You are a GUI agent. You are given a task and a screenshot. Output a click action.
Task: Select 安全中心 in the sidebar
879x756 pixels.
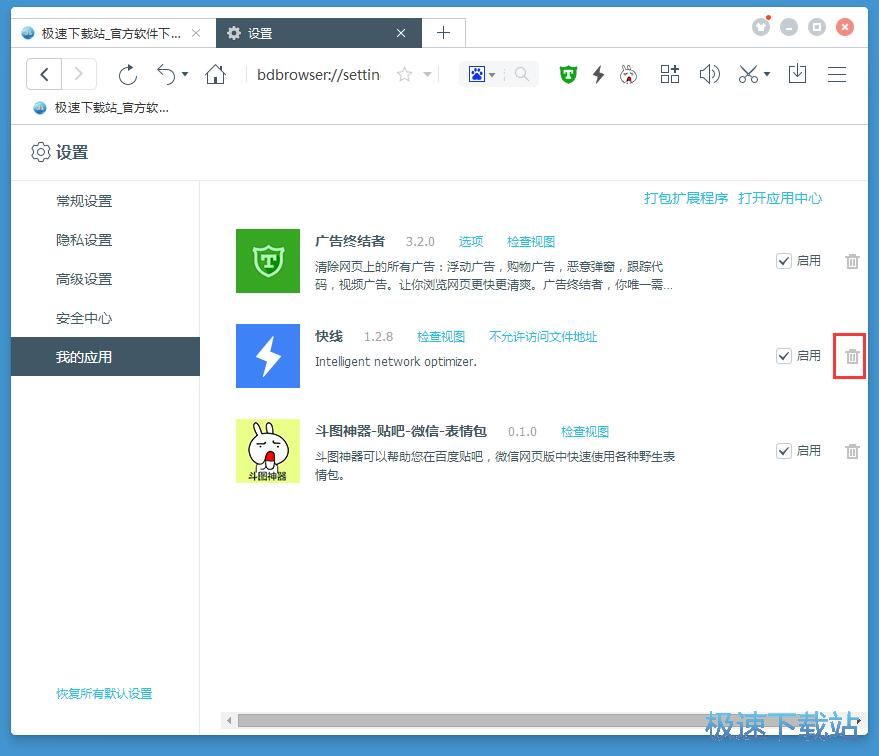coord(84,318)
